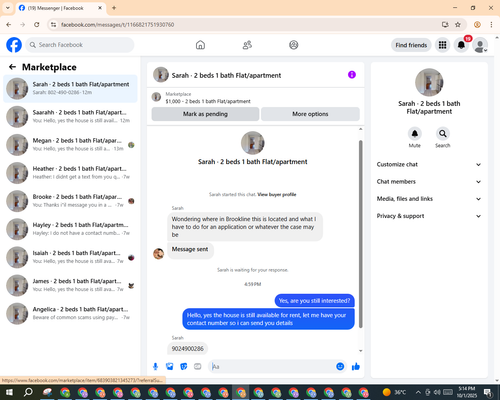Screen dimensions: 500x400
Task: Open conversation details purple info icon
Action: click(x=352, y=75)
